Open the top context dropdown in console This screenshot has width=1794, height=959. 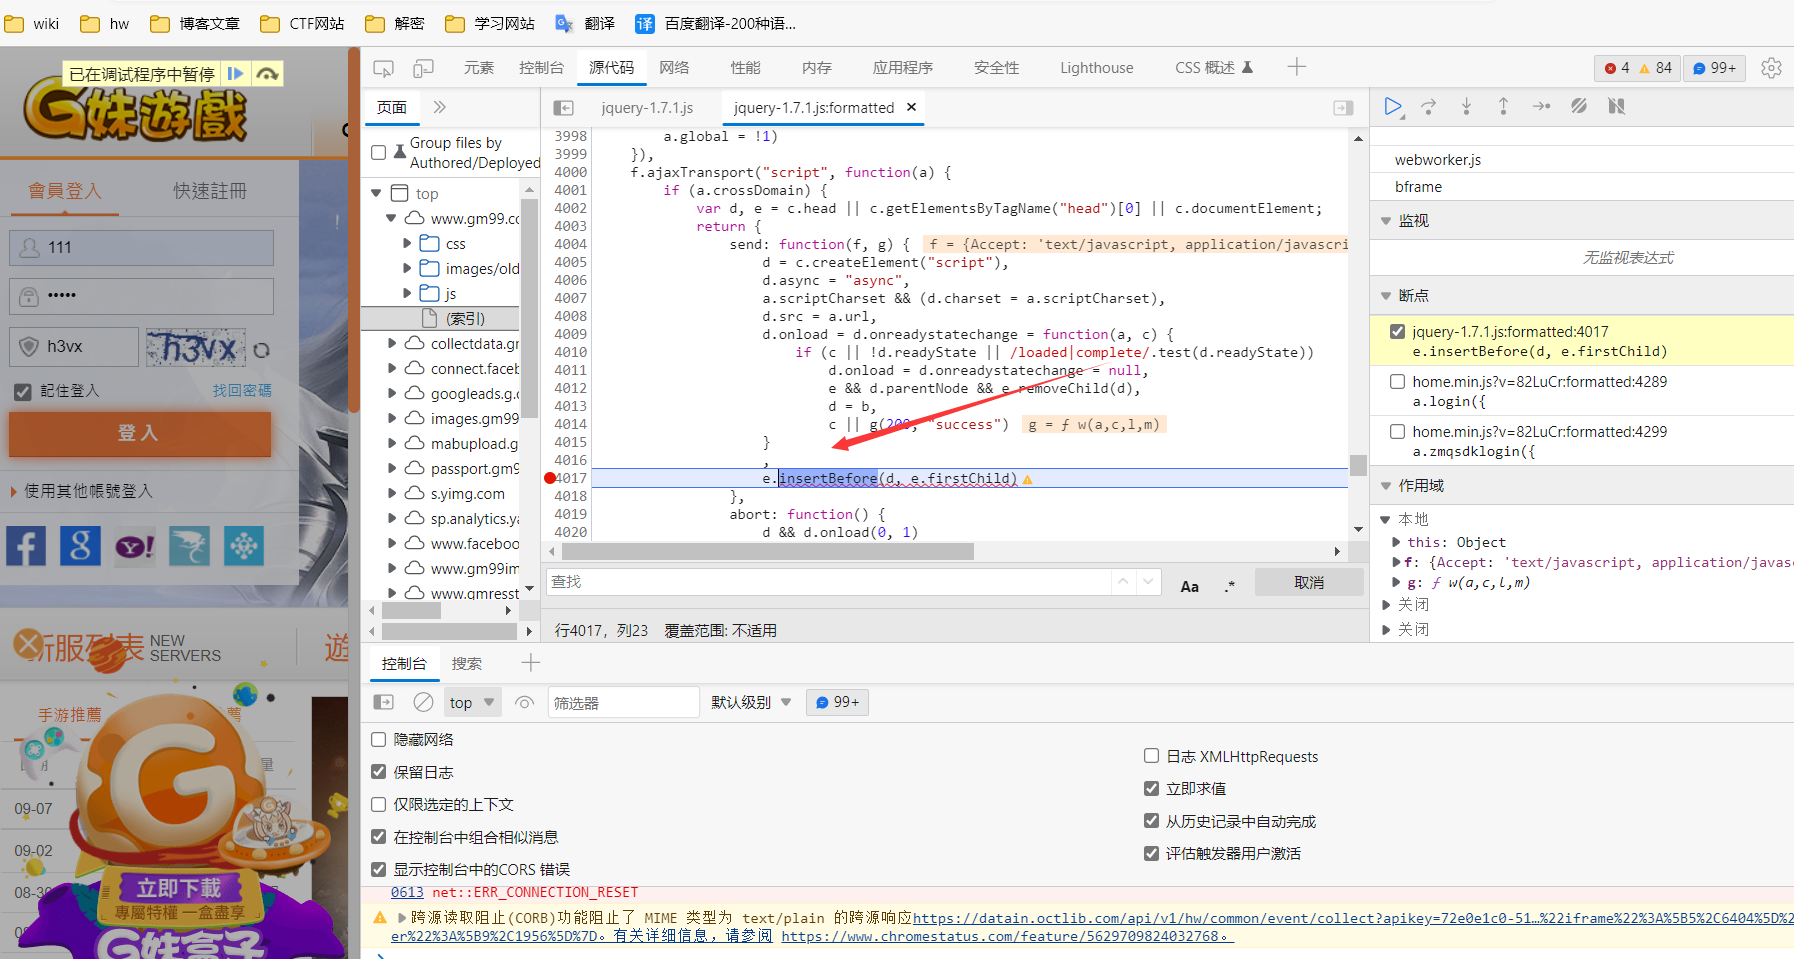pos(472,702)
